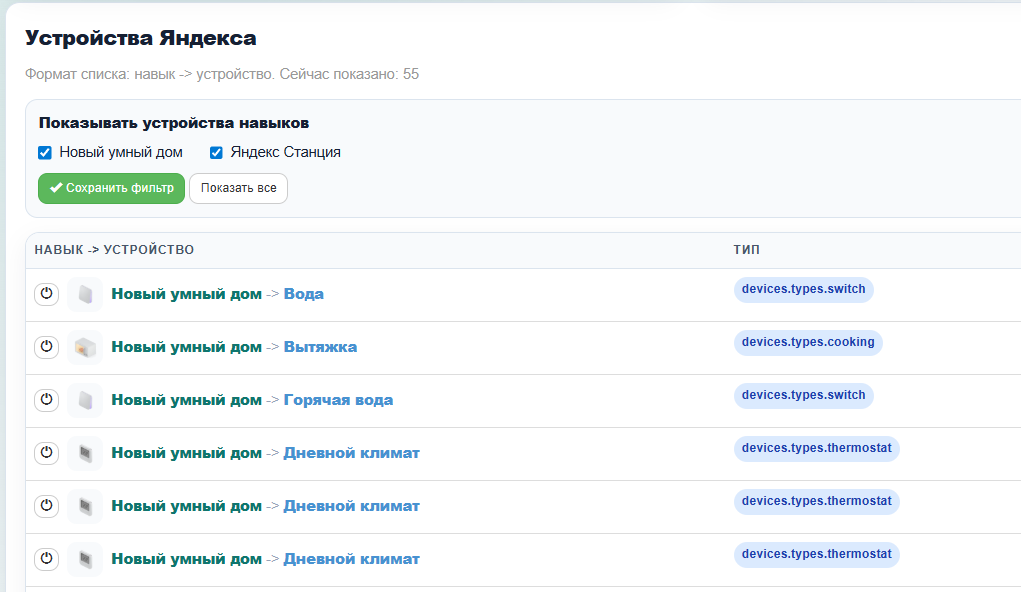Click the devices.types.switch badge in the Вода row

coord(804,289)
